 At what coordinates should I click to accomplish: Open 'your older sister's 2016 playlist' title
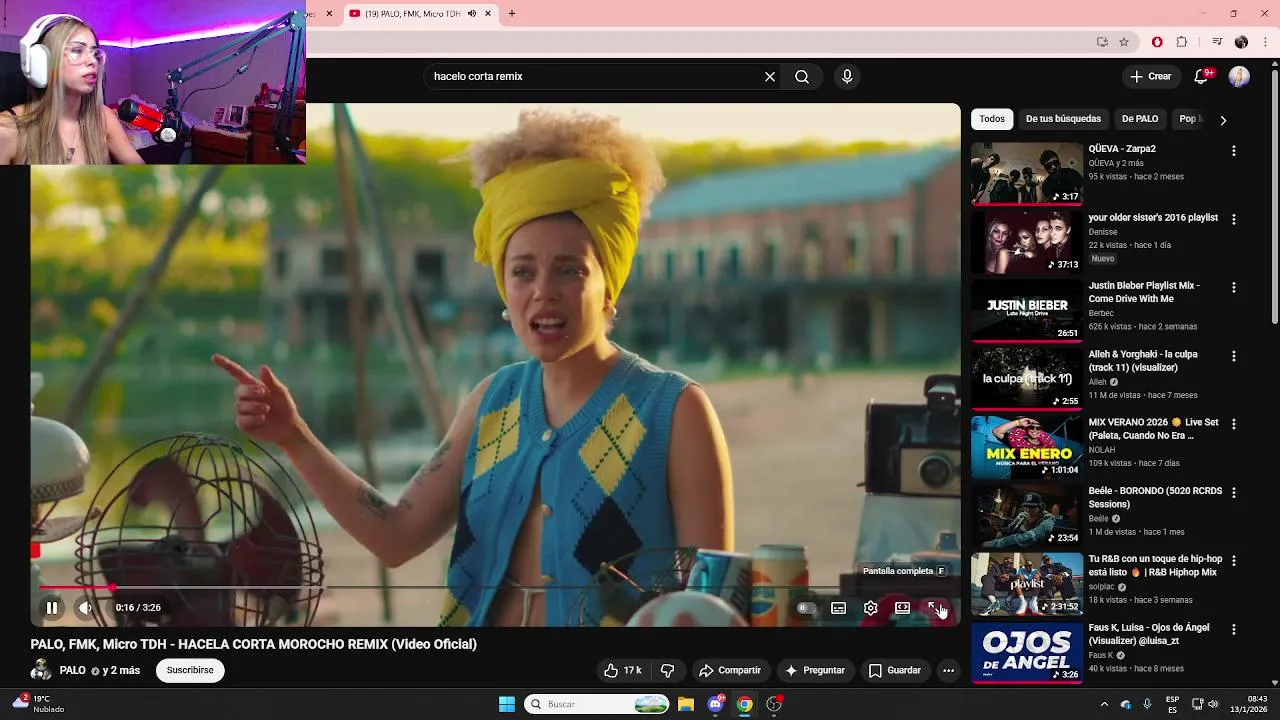point(1153,217)
